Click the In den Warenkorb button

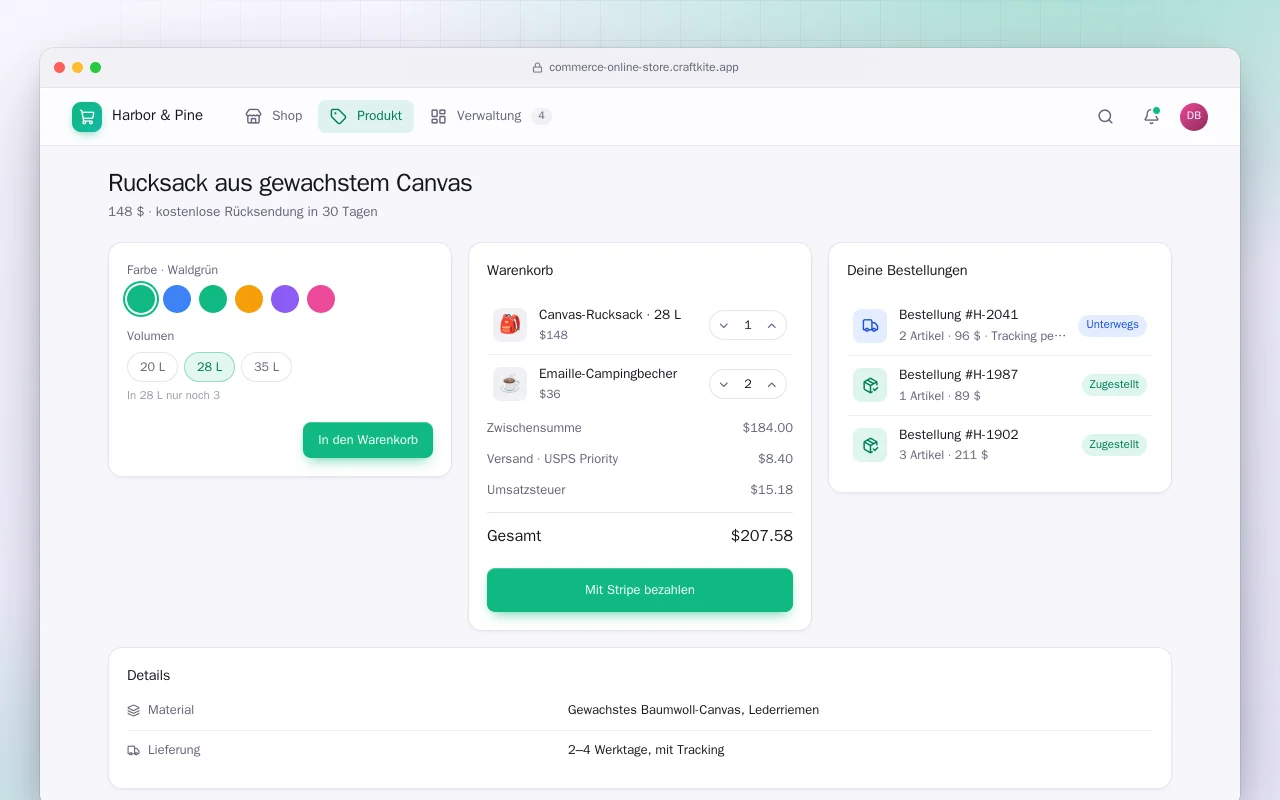pos(368,440)
